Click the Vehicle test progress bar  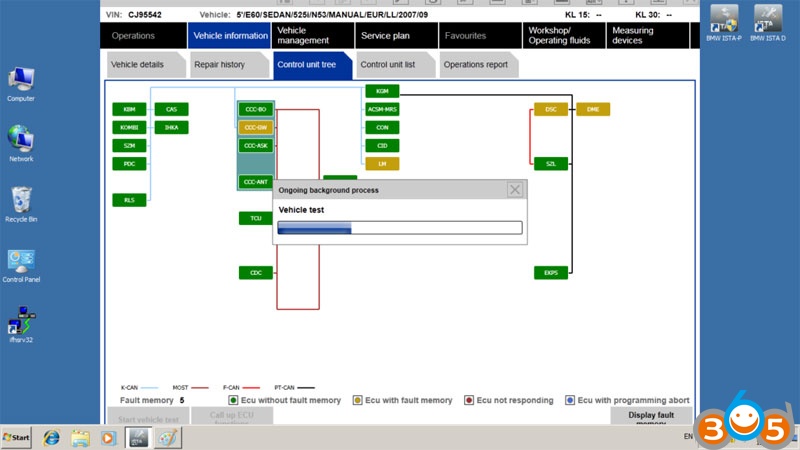399,228
